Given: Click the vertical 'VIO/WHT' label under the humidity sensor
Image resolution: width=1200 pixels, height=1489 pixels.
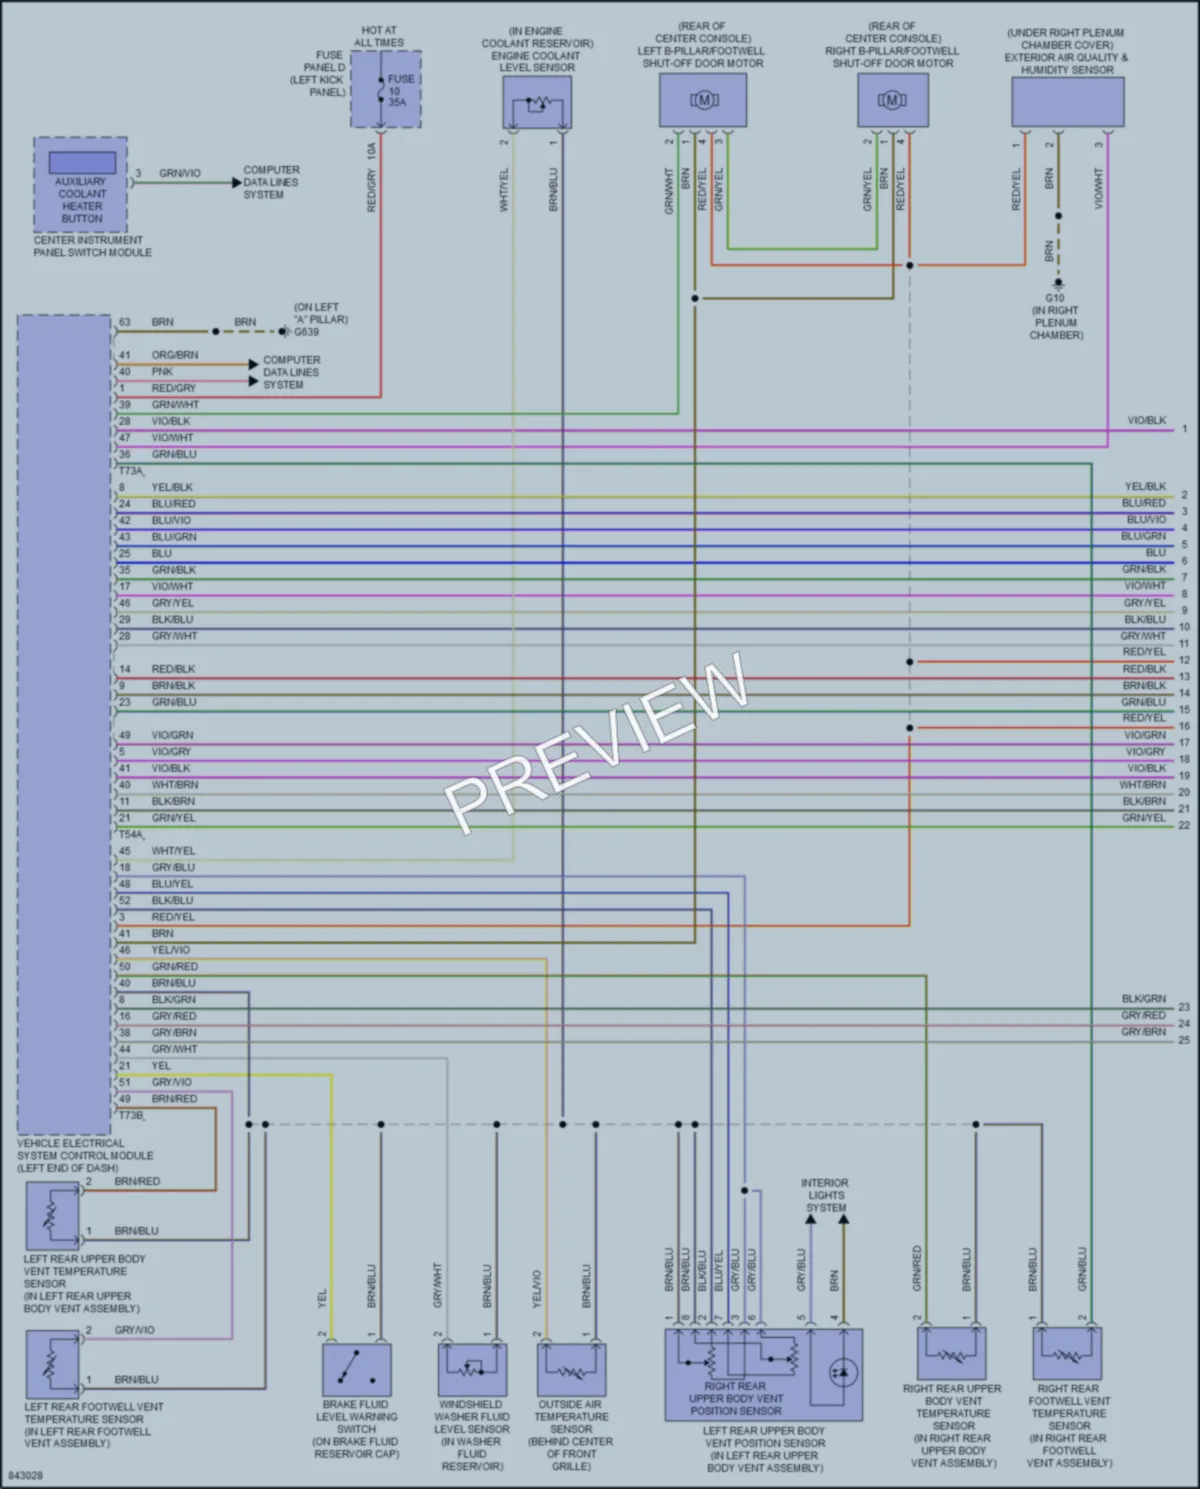Looking at the screenshot, I should pos(1098,188).
